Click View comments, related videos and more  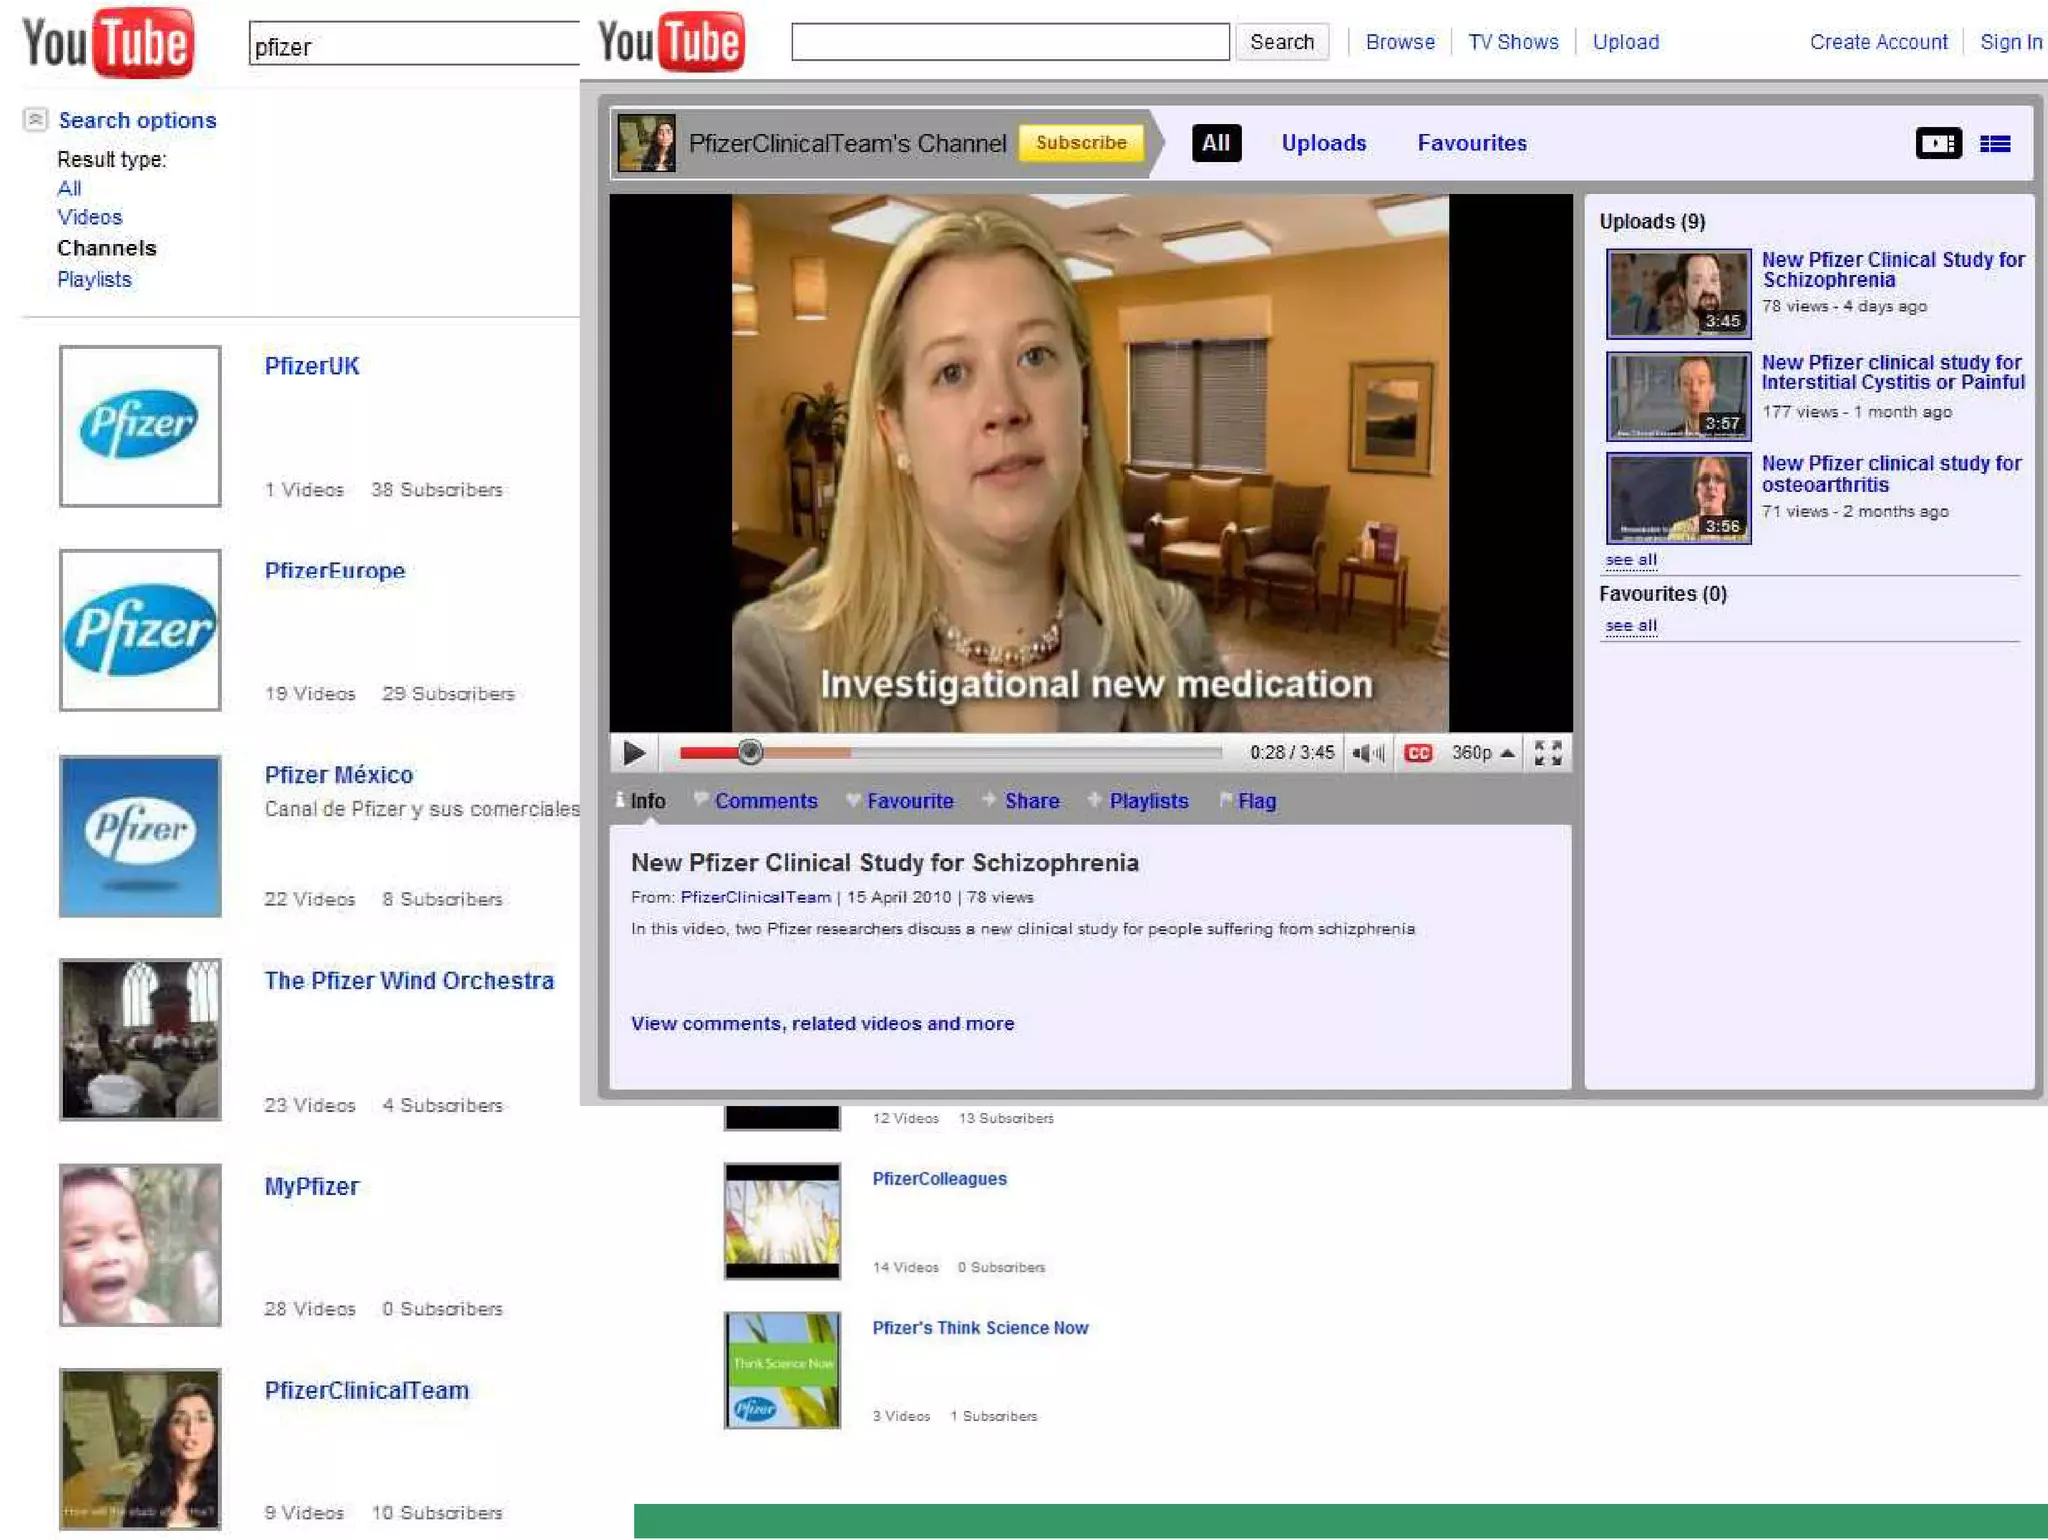tap(822, 1024)
